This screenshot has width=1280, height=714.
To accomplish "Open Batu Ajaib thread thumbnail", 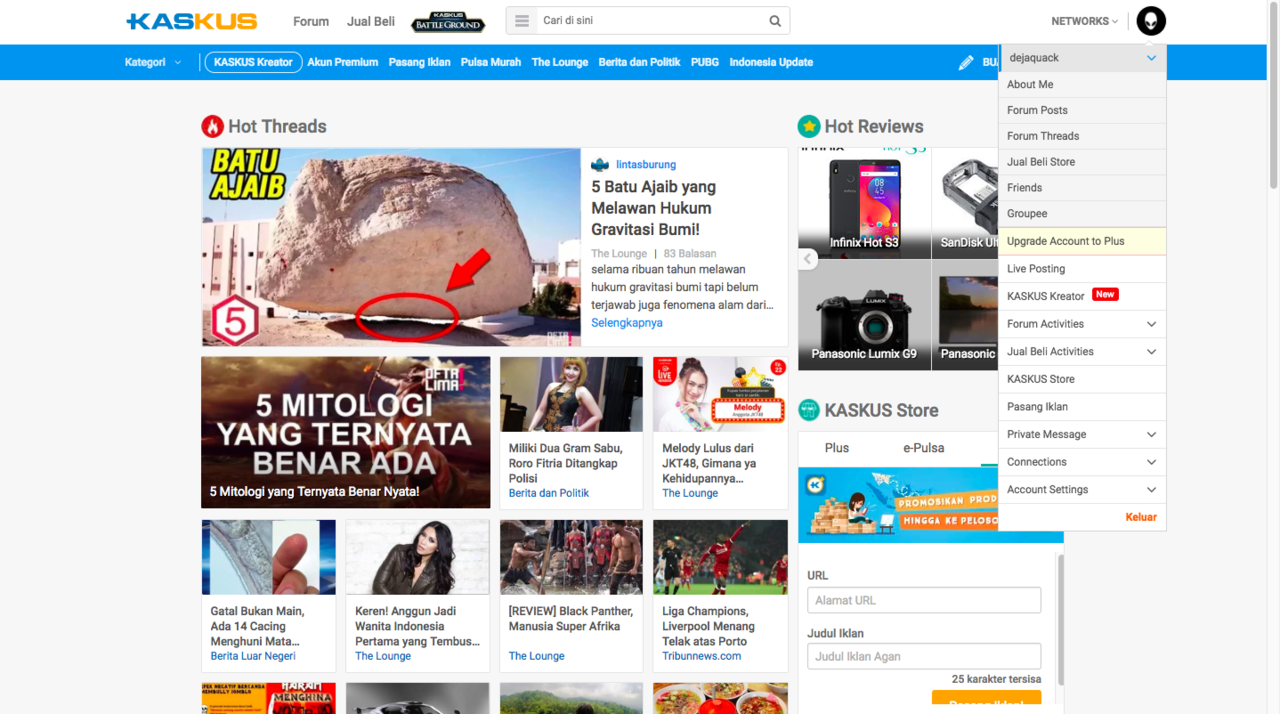I will [x=391, y=247].
